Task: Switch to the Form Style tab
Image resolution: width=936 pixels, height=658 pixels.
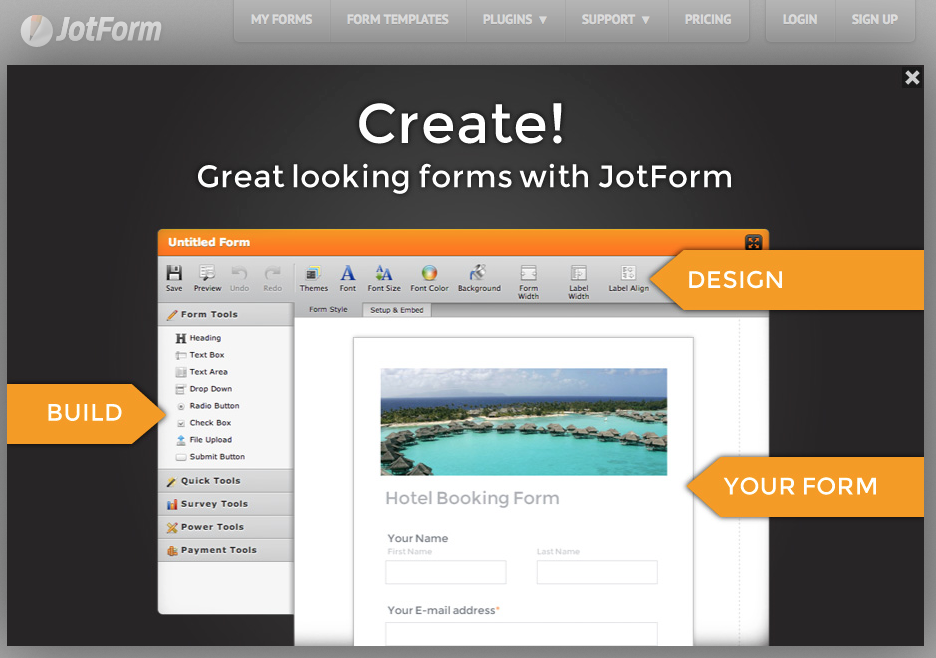Action: [x=328, y=309]
